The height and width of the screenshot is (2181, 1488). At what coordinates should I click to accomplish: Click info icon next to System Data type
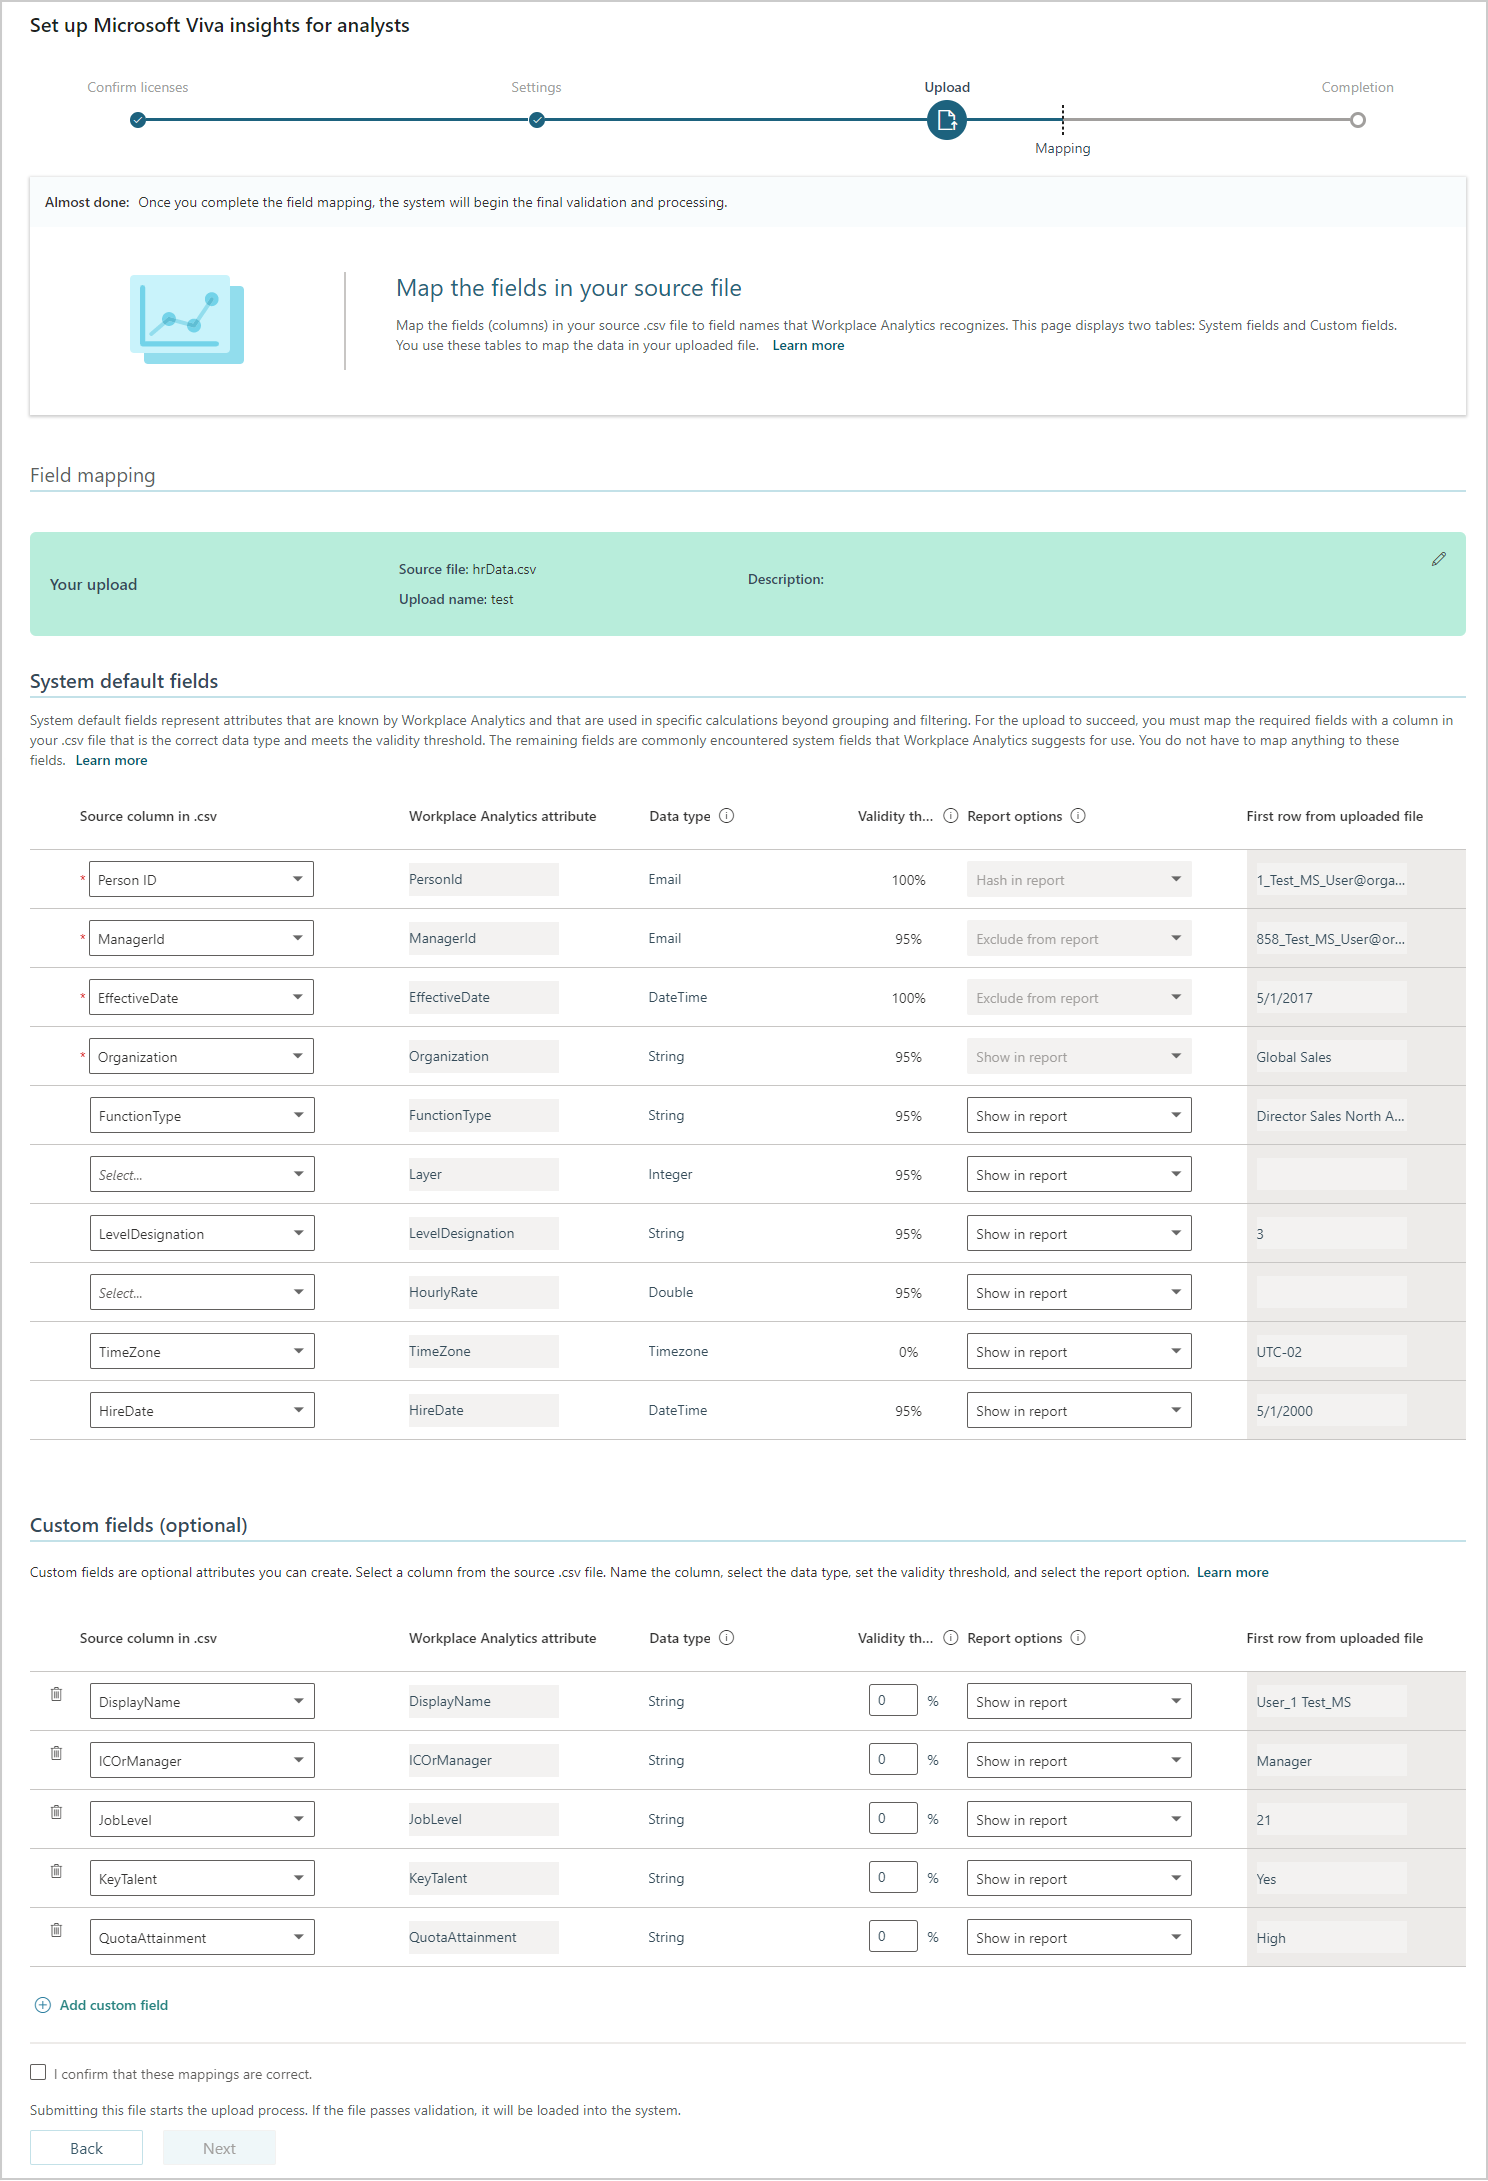(727, 816)
